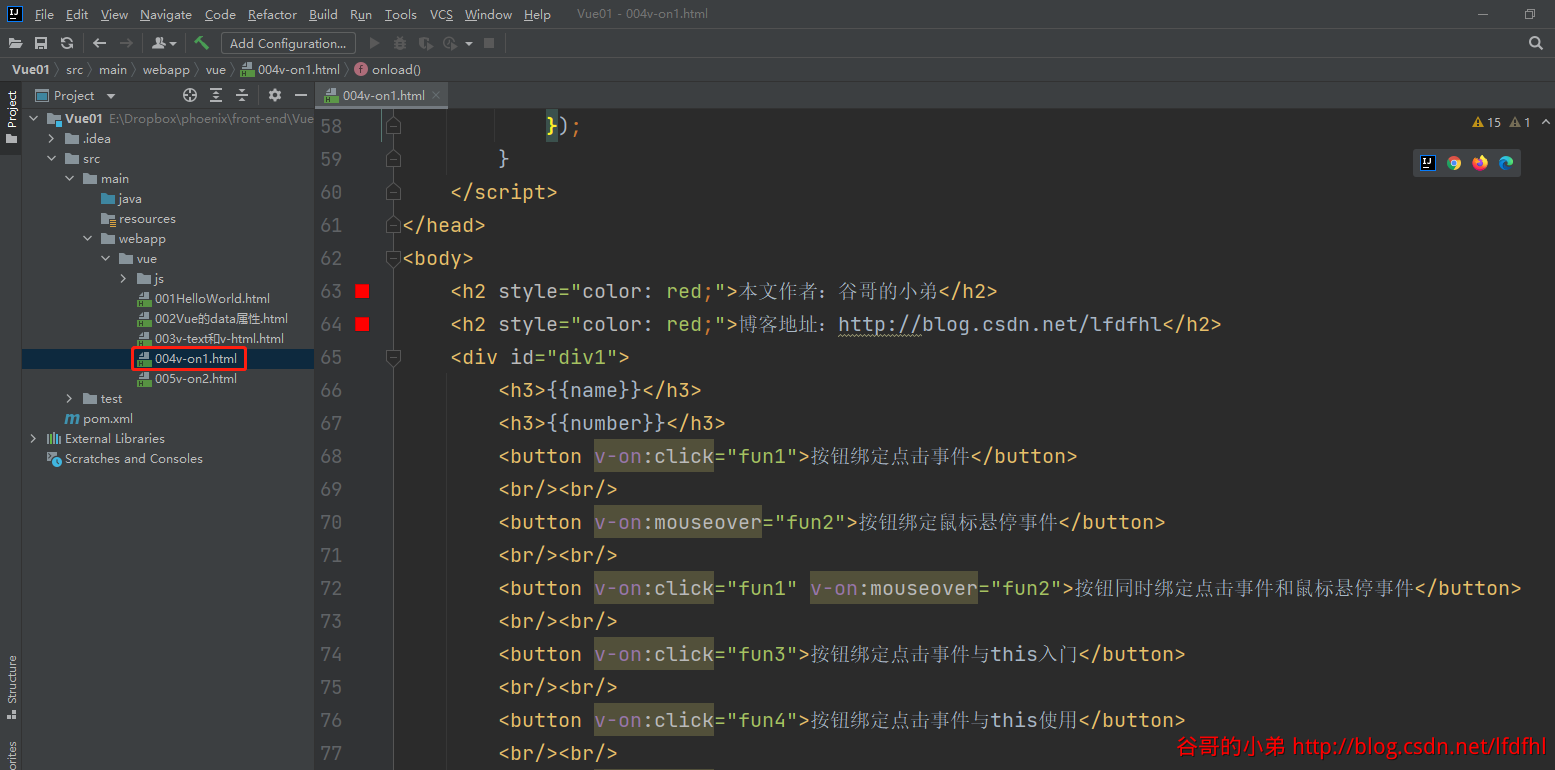
Task: Open in Chrome browser icon
Action: (x=1454, y=163)
